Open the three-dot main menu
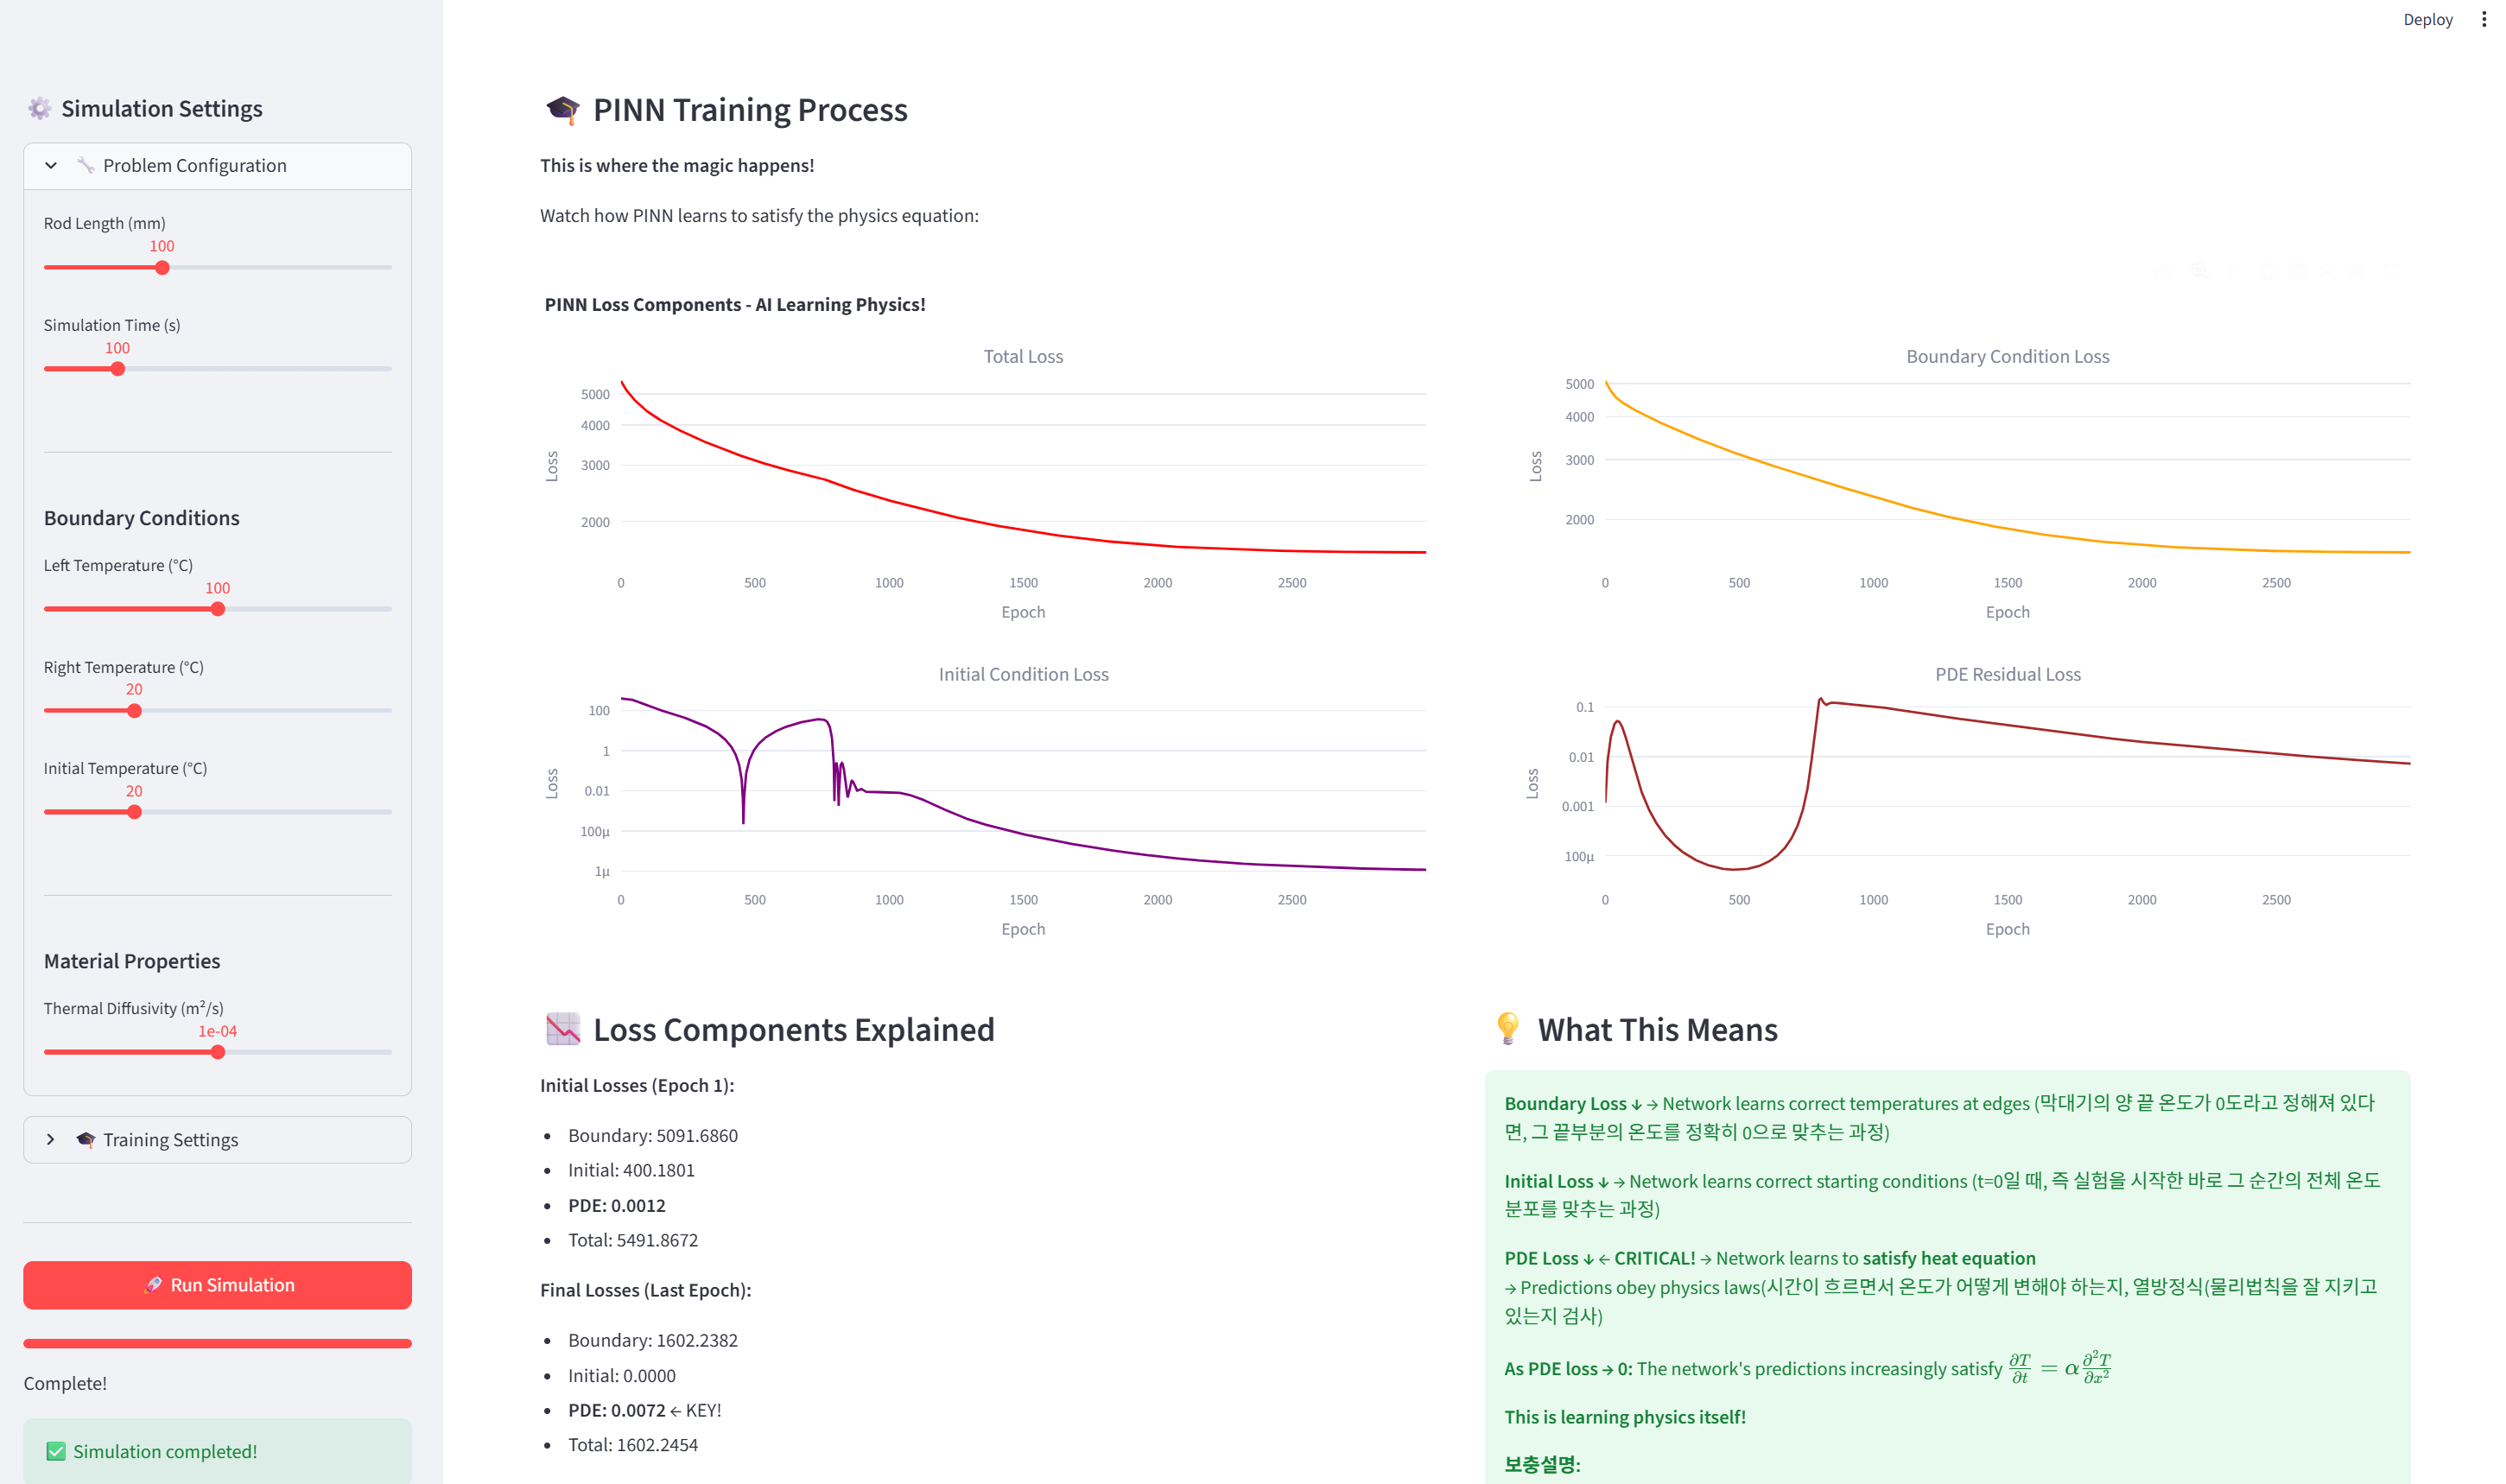The width and height of the screenshot is (2506, 1484). 2483,19
